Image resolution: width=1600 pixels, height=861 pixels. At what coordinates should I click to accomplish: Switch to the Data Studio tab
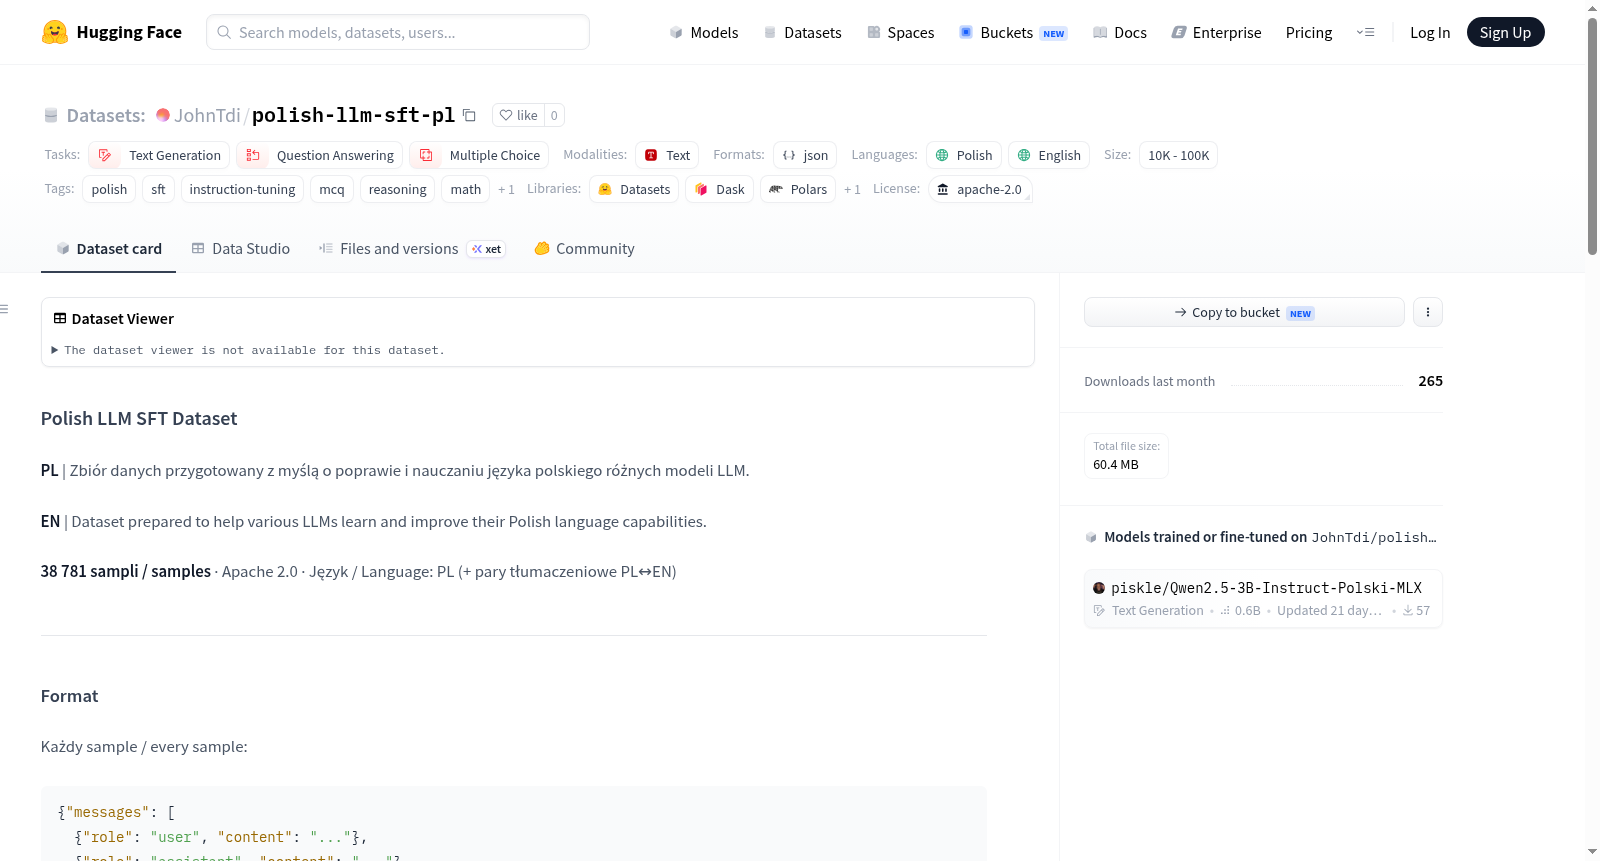[241, 249]
